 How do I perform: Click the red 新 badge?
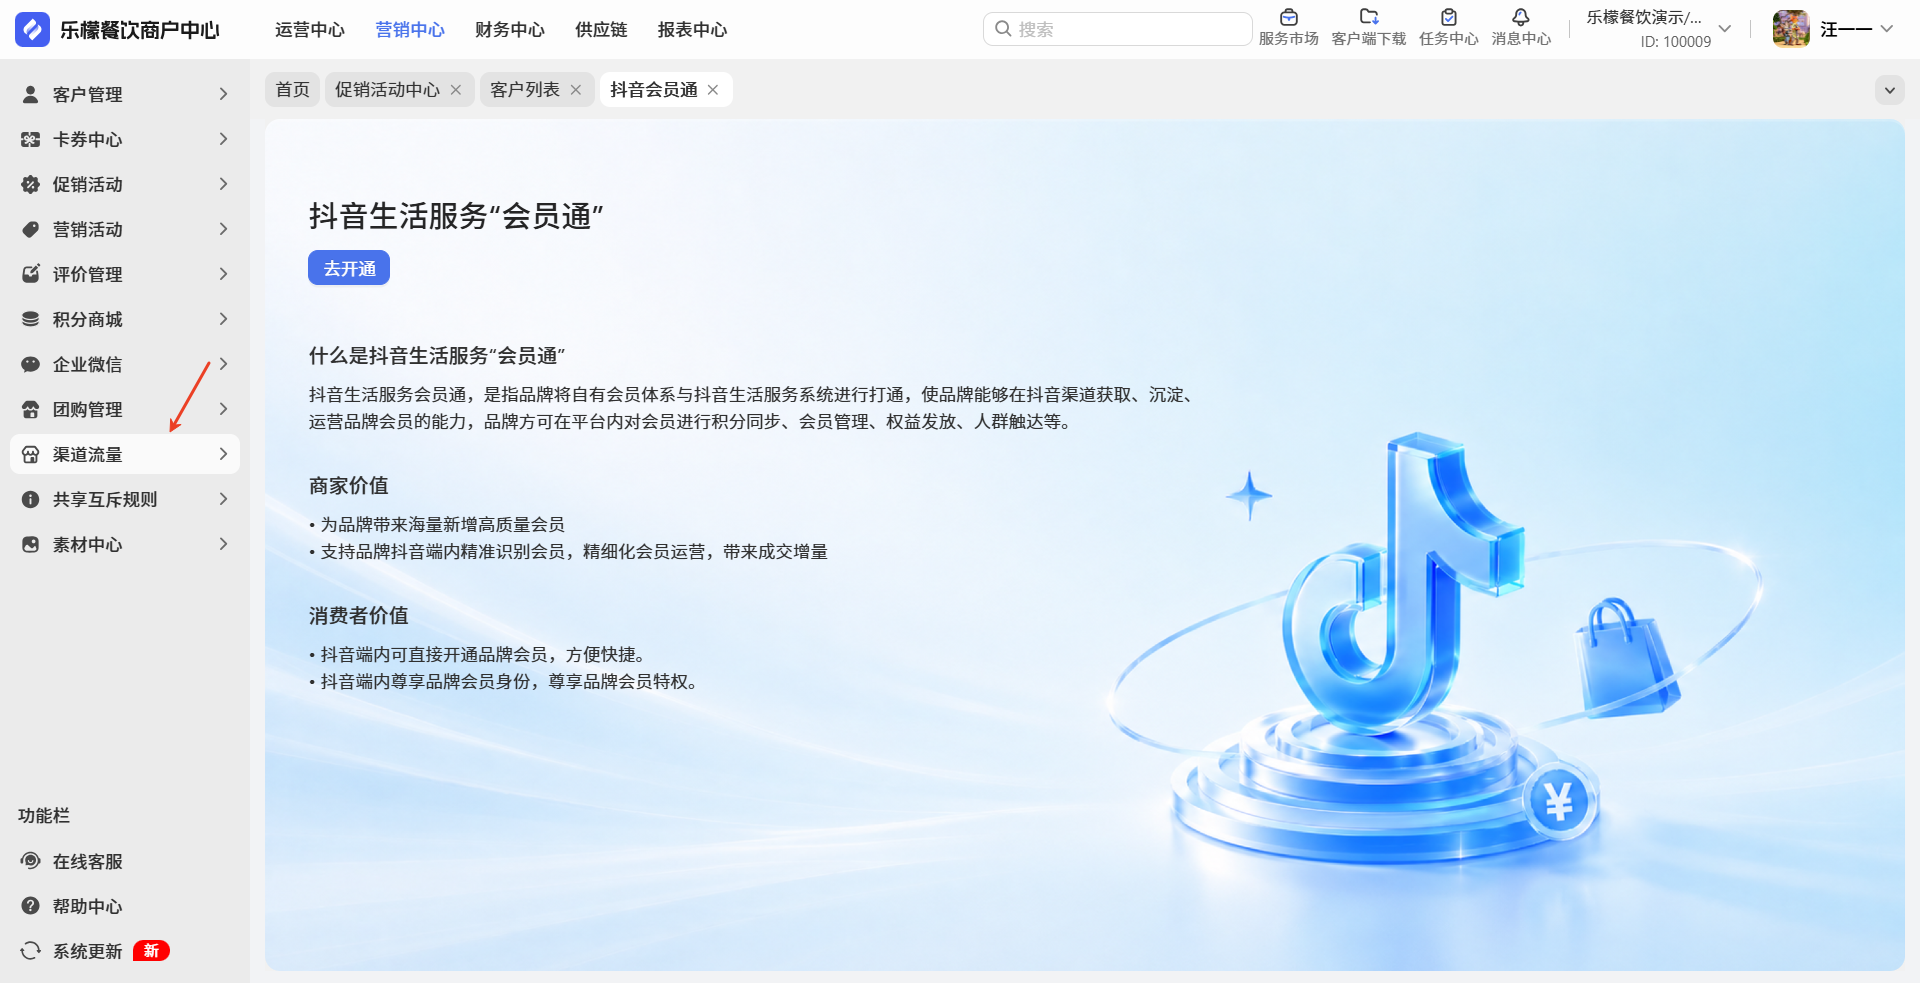(151, 951)
